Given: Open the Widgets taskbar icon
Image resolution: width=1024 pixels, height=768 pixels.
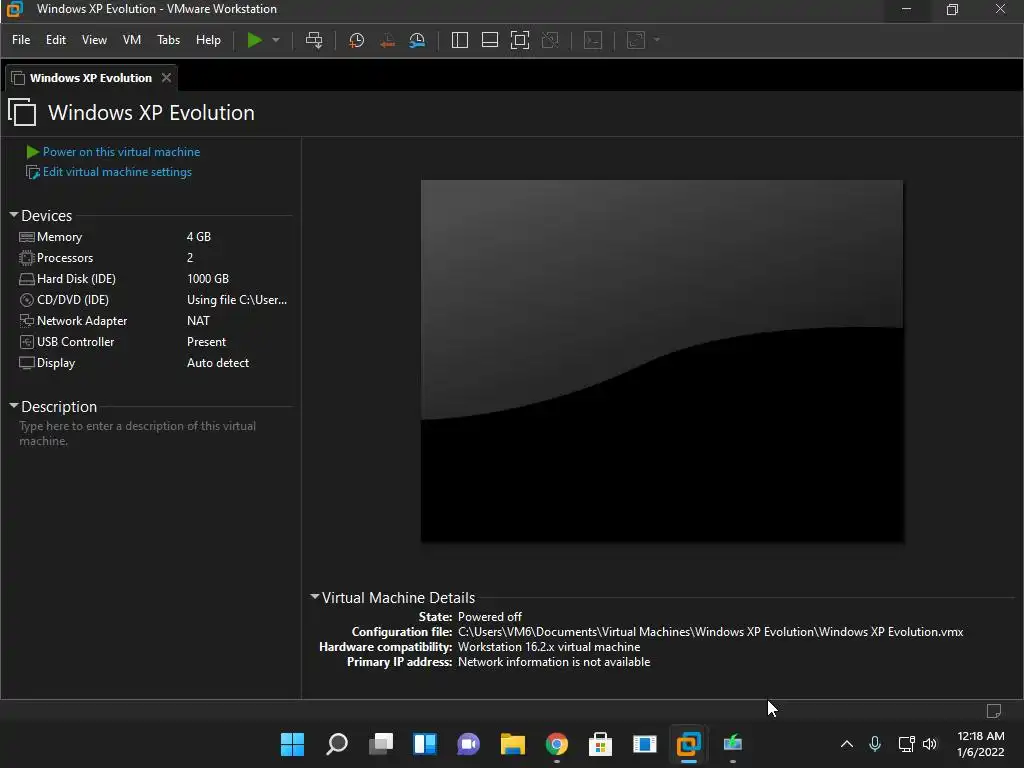Looking at the screenshot, I should click(x=424, y=744).
